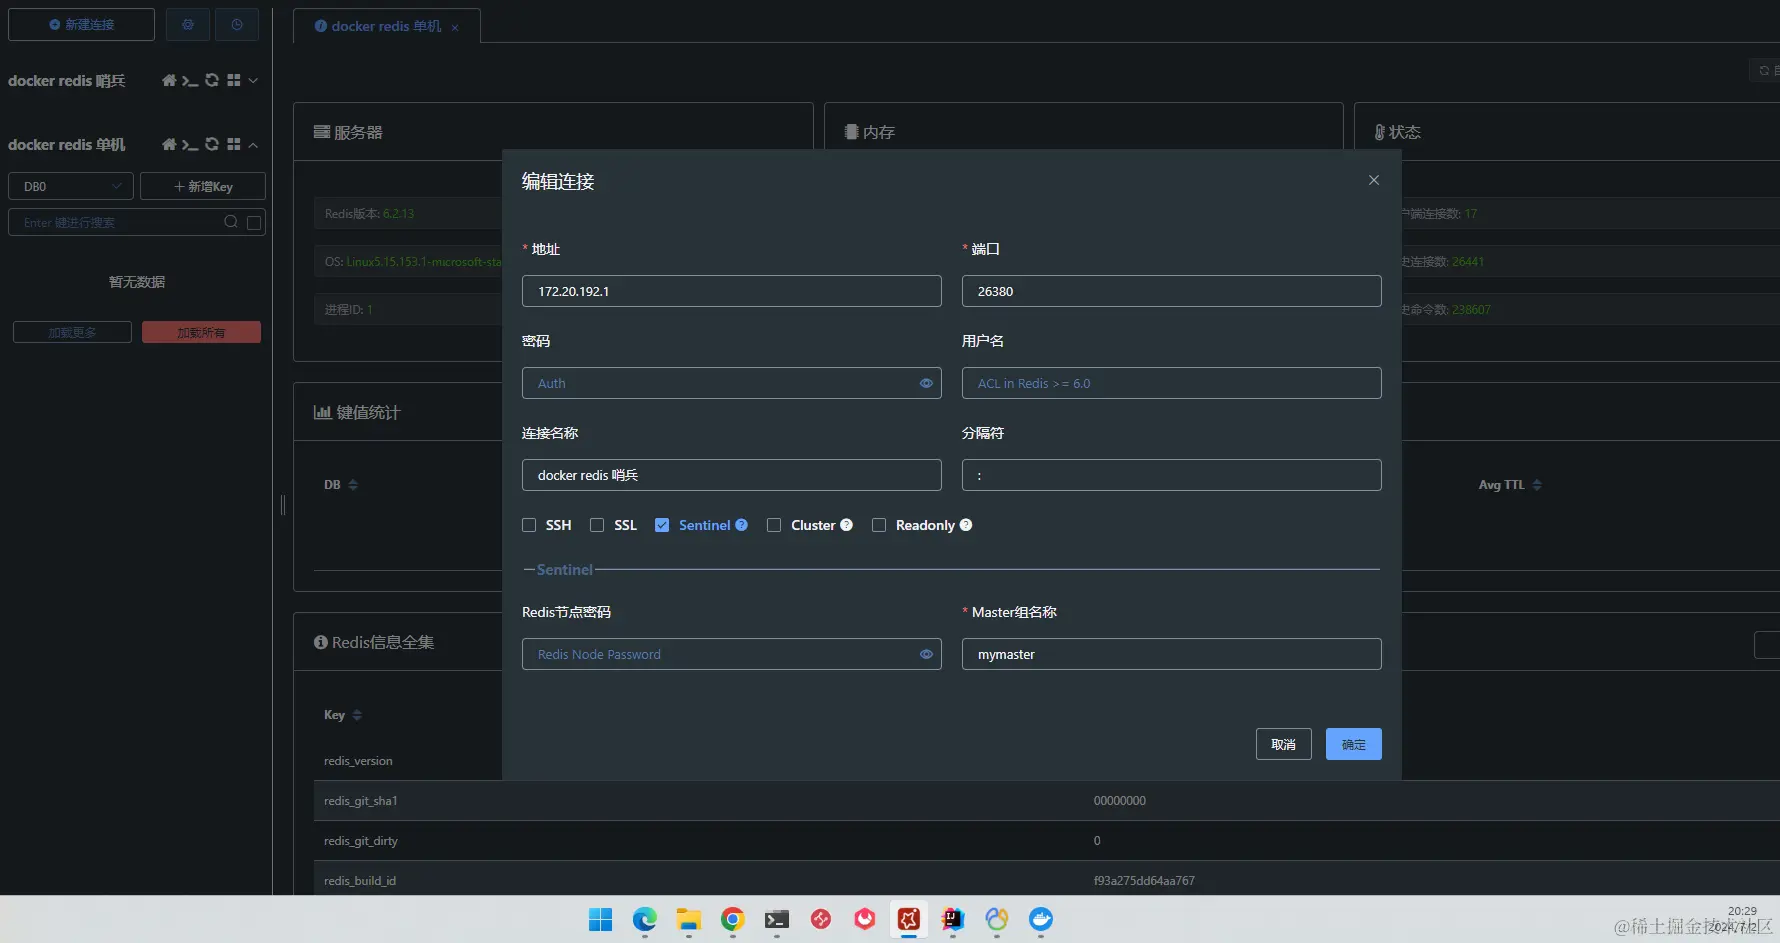Cancel editing with 取消 button
Image resolution: width=1780 pixels, height=943 pixels.
(x=1284, y=744)
